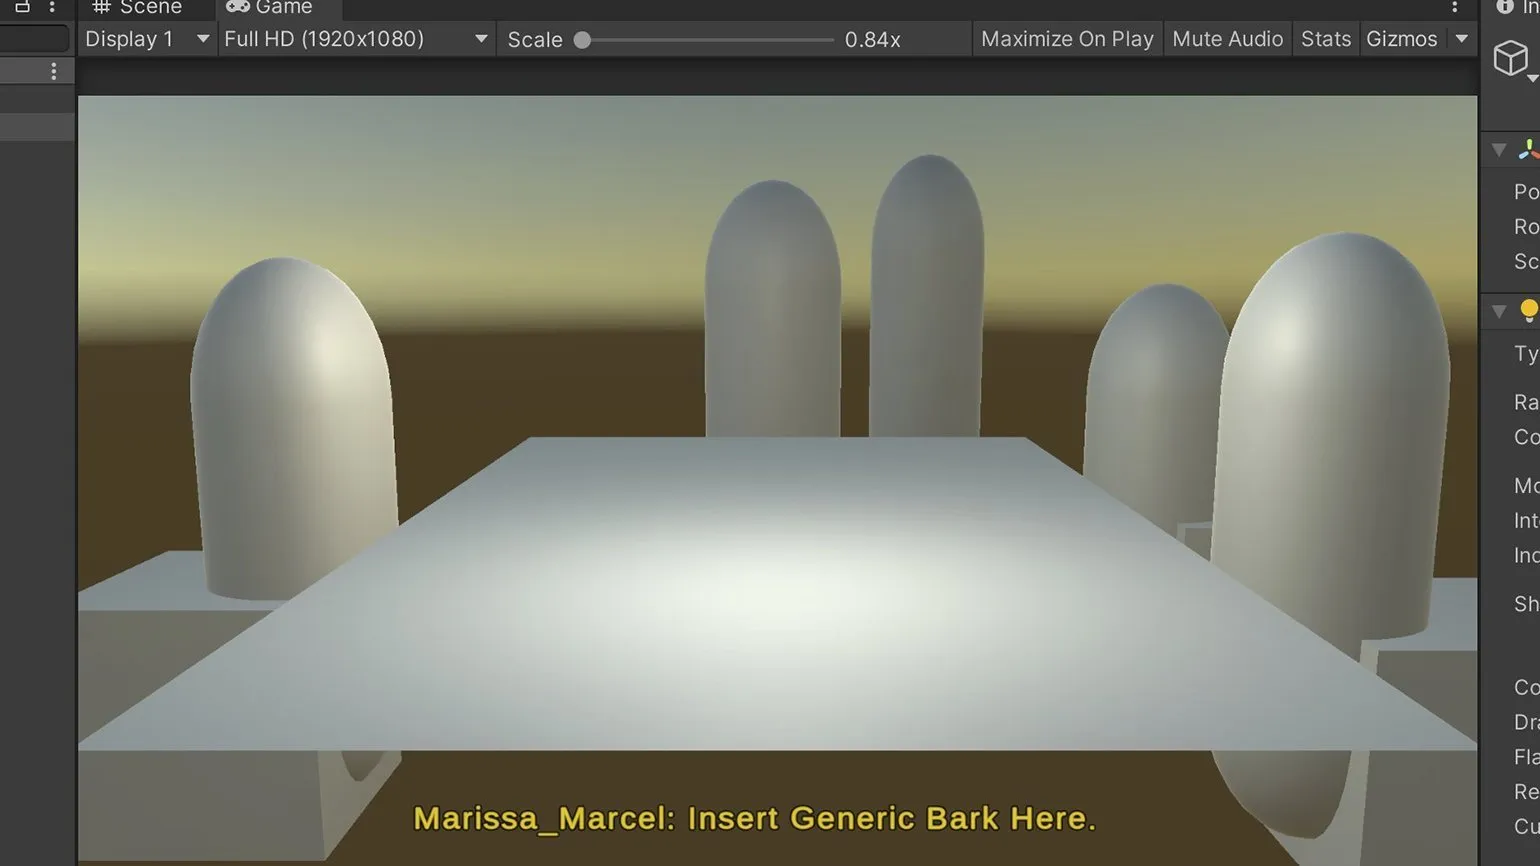Toggle Mute Audio in Game view
The width and height of the screenshot is (1540, 866).
pyautogui.click(x=1227, y=39)
